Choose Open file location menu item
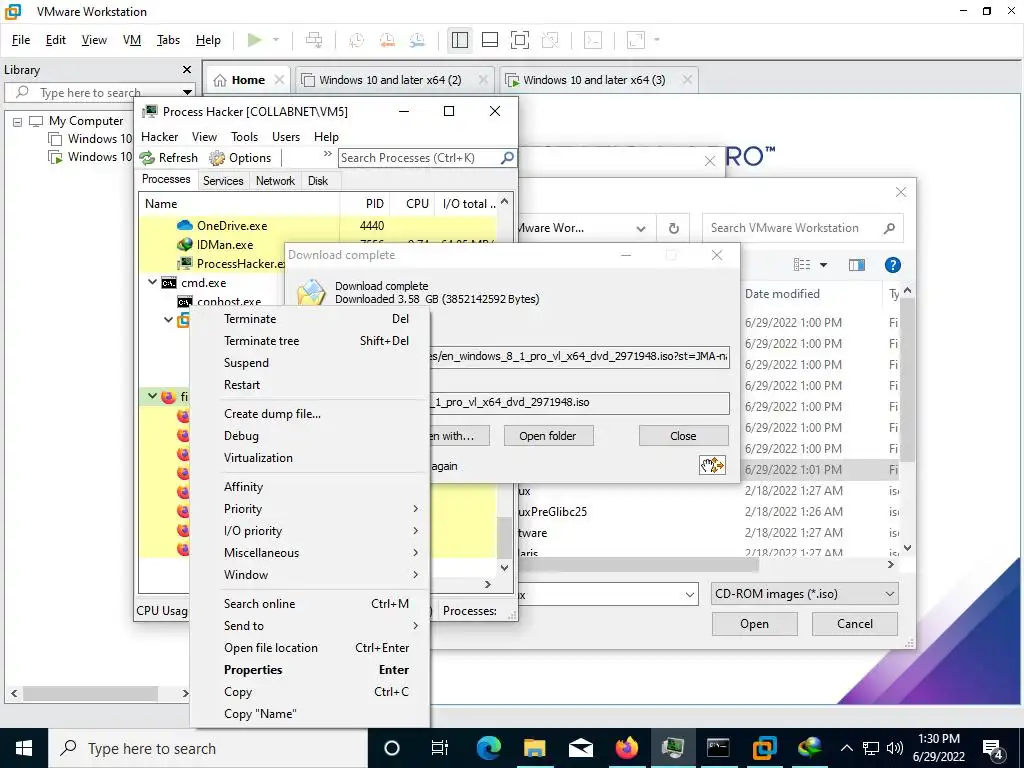Screen dimensions: 1024x768 [x=310, y=648]
